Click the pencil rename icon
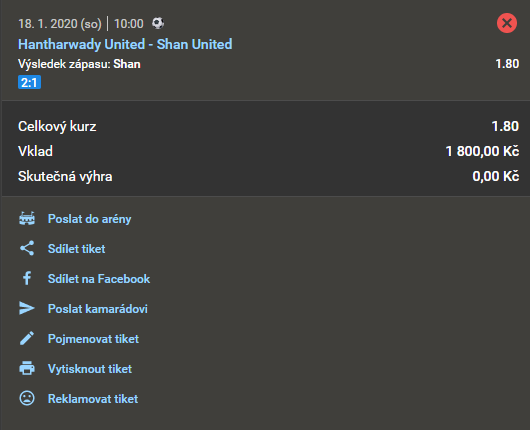Viewport: 530px width, 430px height. point(27,338)
